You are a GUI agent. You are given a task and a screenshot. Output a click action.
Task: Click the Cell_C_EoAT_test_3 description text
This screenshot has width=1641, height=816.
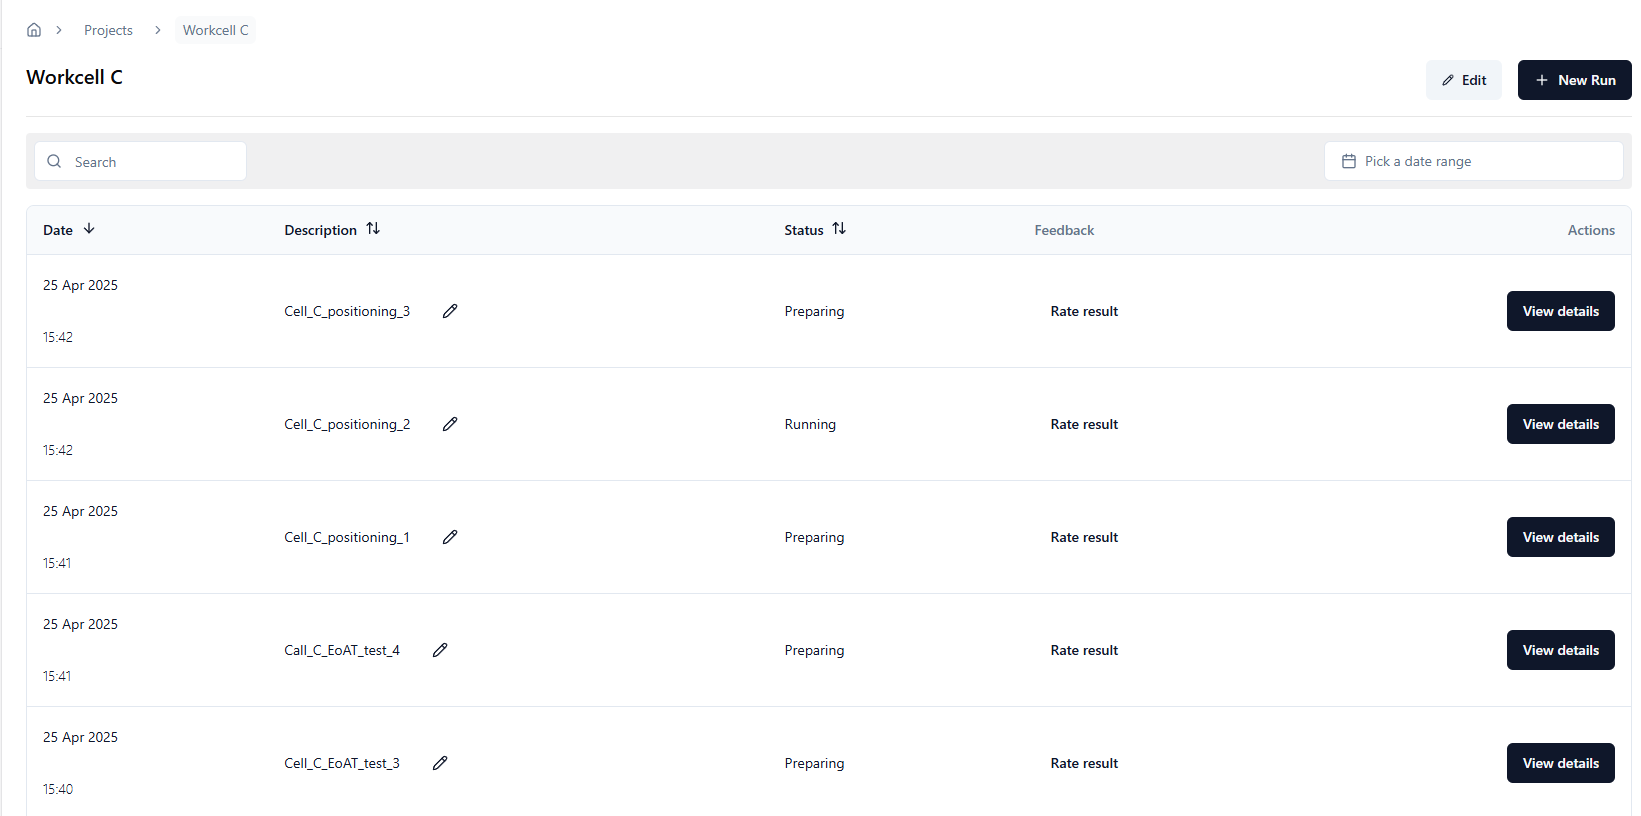tap(342, 763)
